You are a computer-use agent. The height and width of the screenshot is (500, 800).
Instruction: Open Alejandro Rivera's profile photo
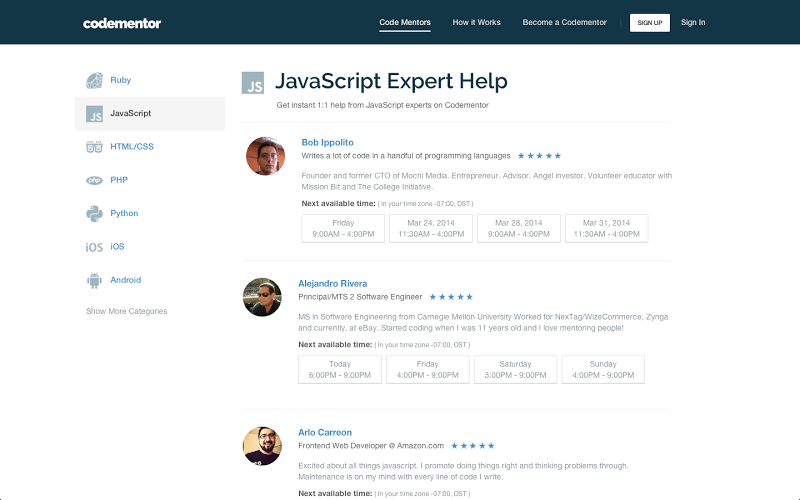click(x=262, y=297)
